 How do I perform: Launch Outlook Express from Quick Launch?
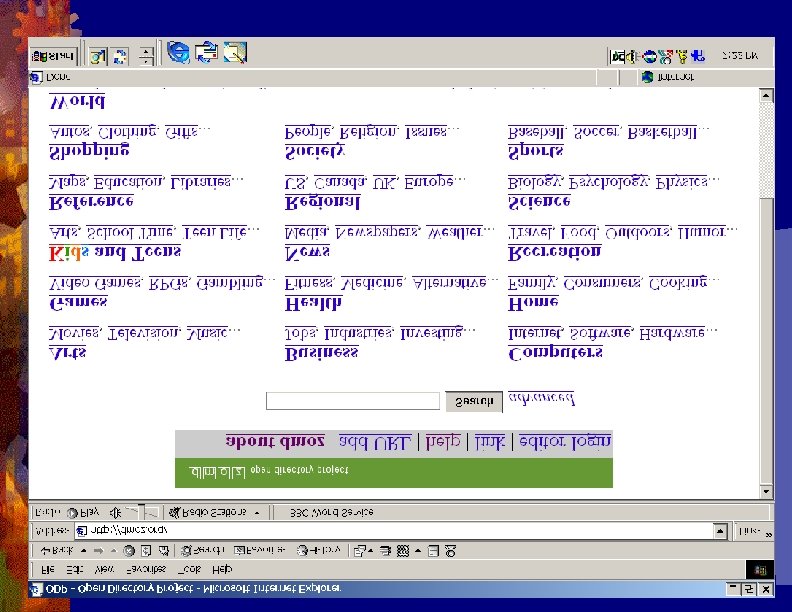[207, 53]
